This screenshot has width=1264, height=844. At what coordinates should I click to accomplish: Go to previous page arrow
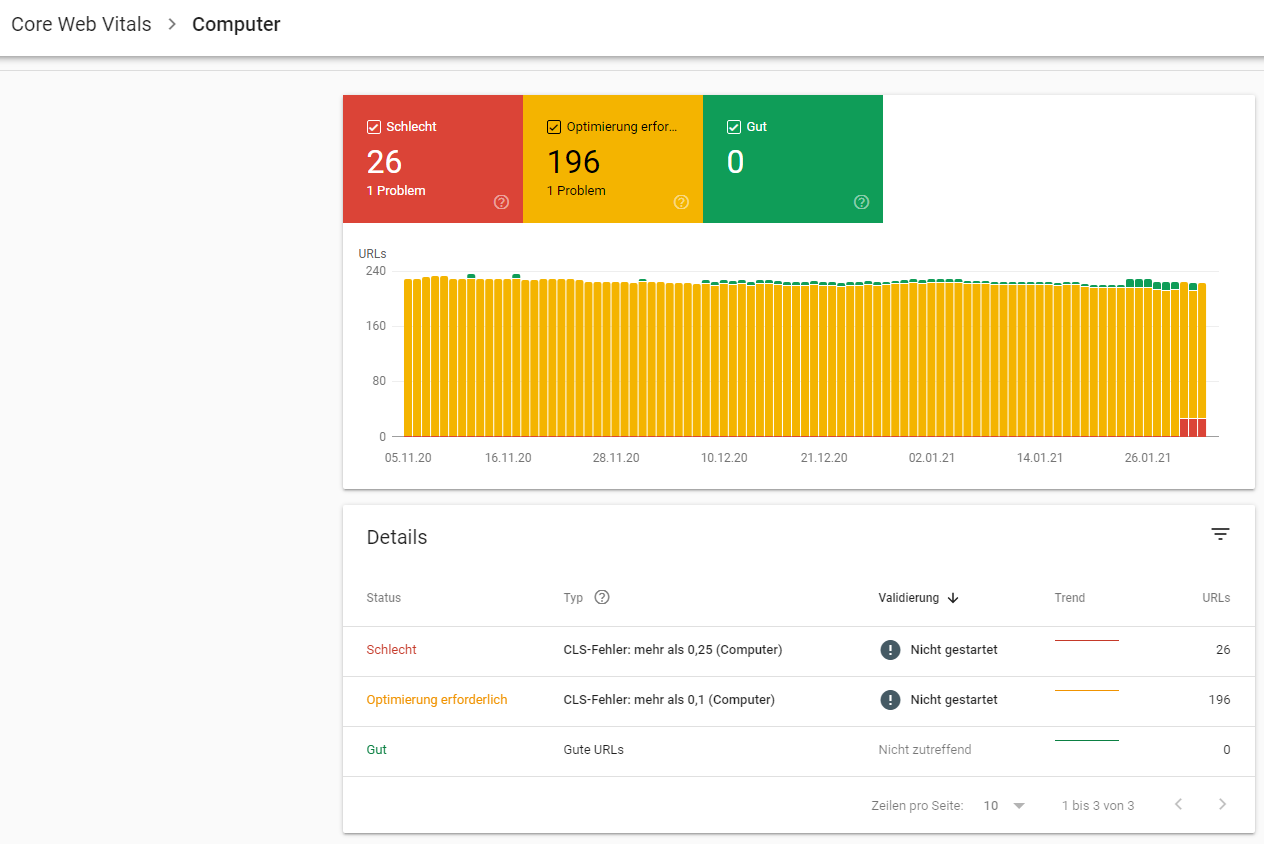pyautogui.click(x=1179, y=805)
